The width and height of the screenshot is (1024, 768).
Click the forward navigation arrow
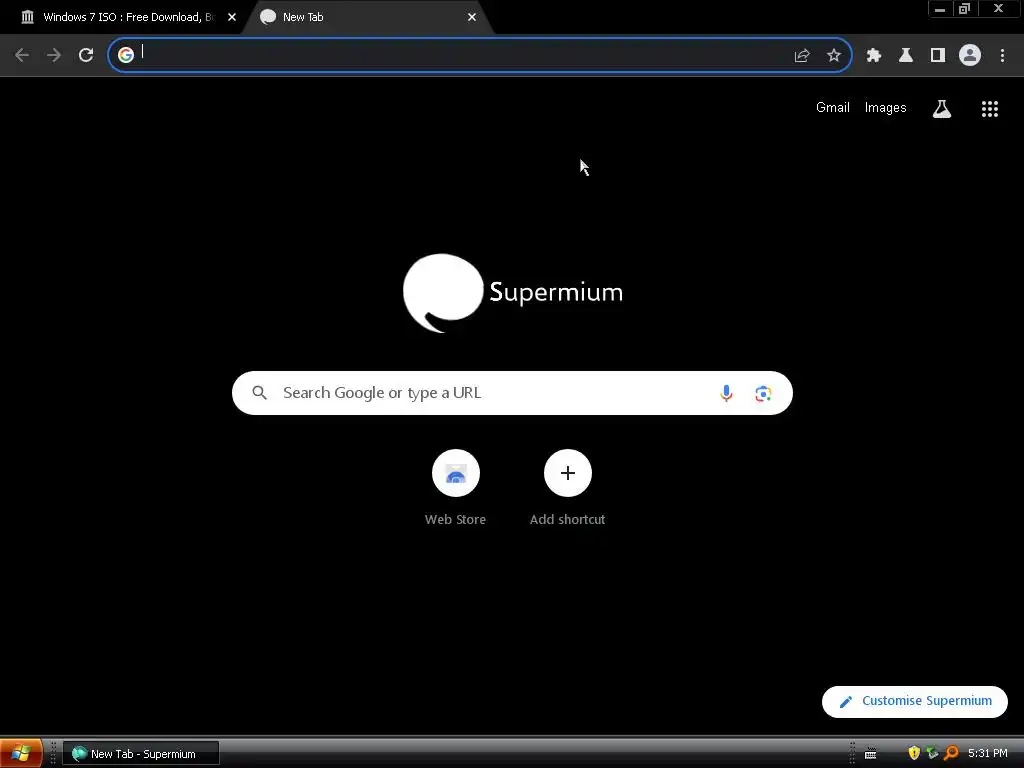pyautogui.click(x=54, y=56)
